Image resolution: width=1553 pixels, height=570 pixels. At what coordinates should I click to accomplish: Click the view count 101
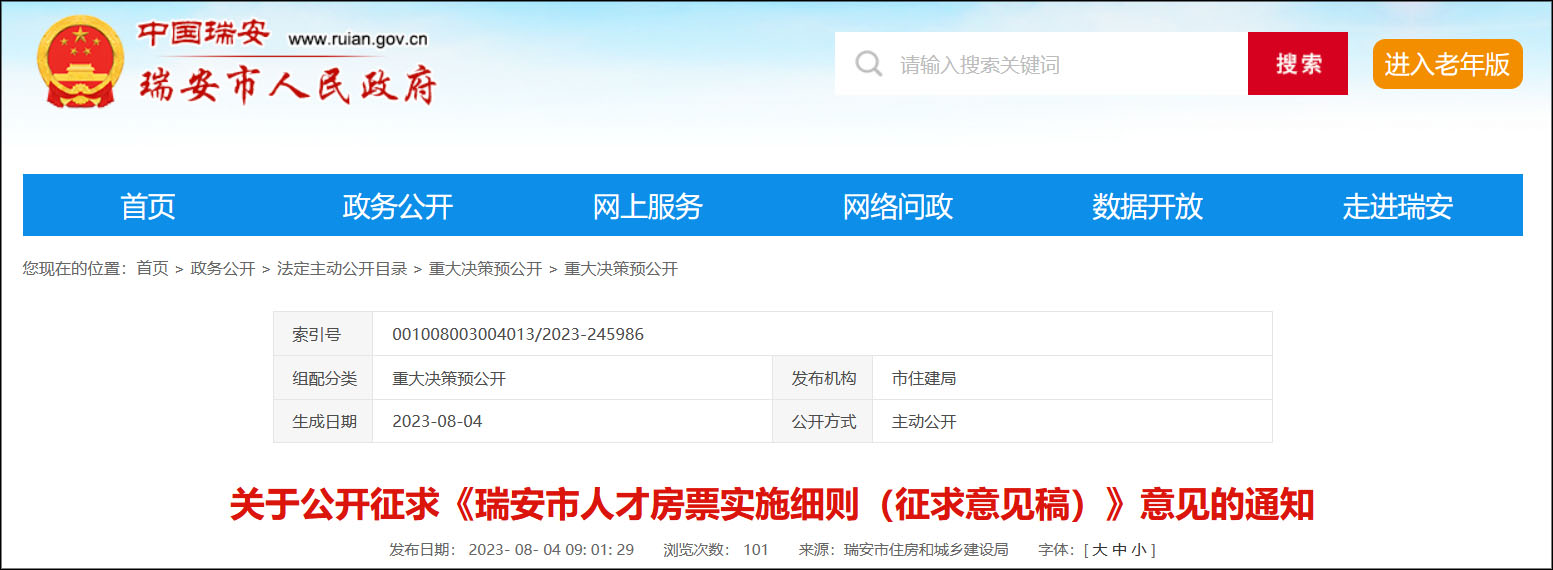click(756, 550)
